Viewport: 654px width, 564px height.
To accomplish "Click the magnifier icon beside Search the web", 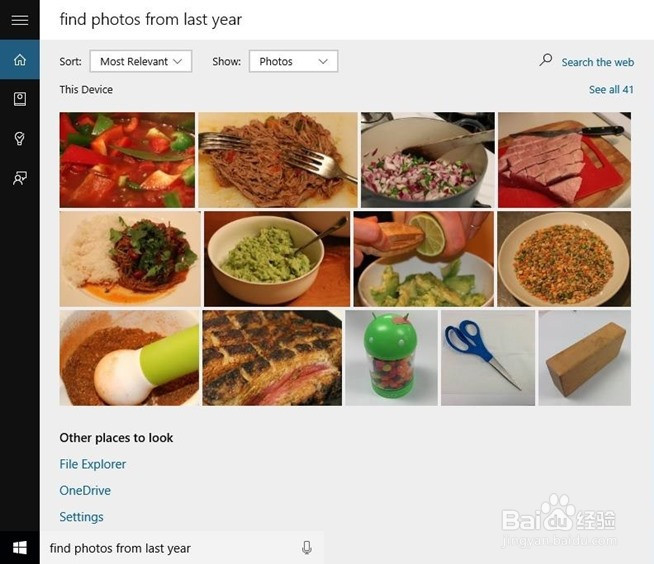I will 546,60.
